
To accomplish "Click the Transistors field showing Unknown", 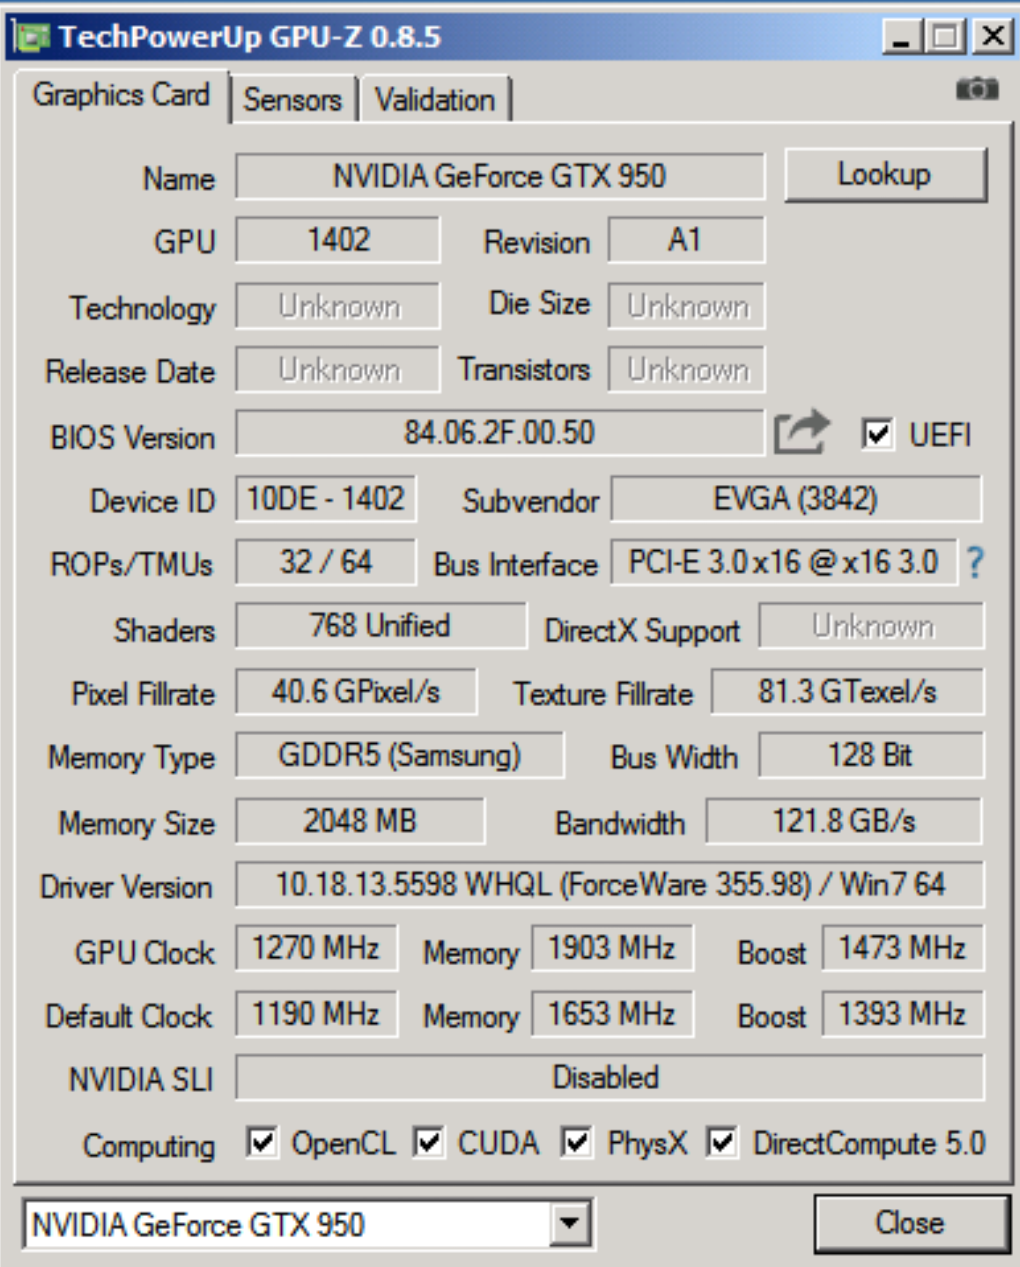I will (x=686, y=370).
